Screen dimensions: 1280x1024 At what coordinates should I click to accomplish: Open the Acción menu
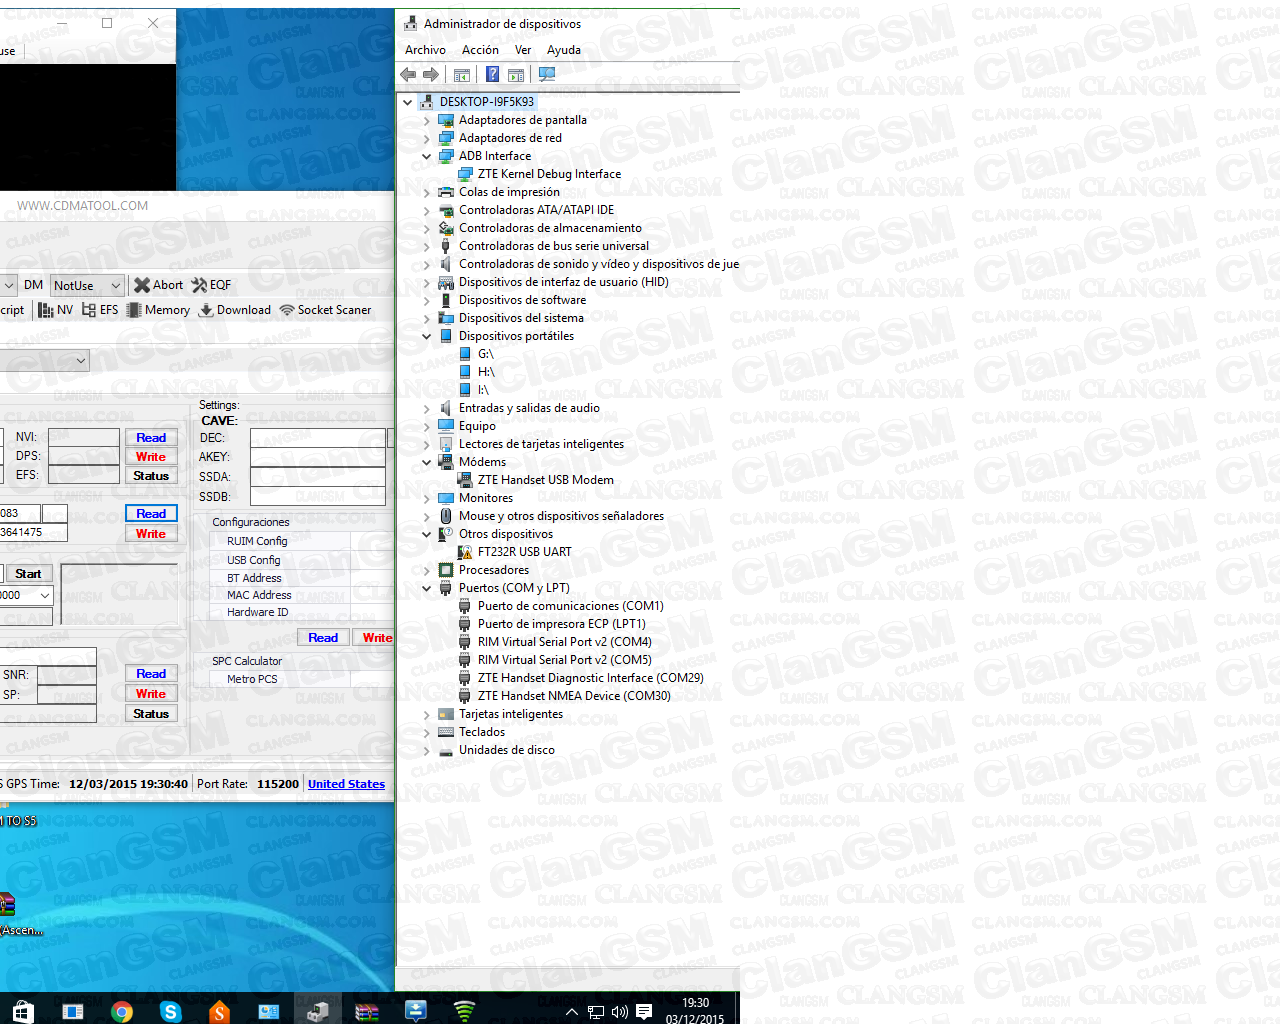480,50
